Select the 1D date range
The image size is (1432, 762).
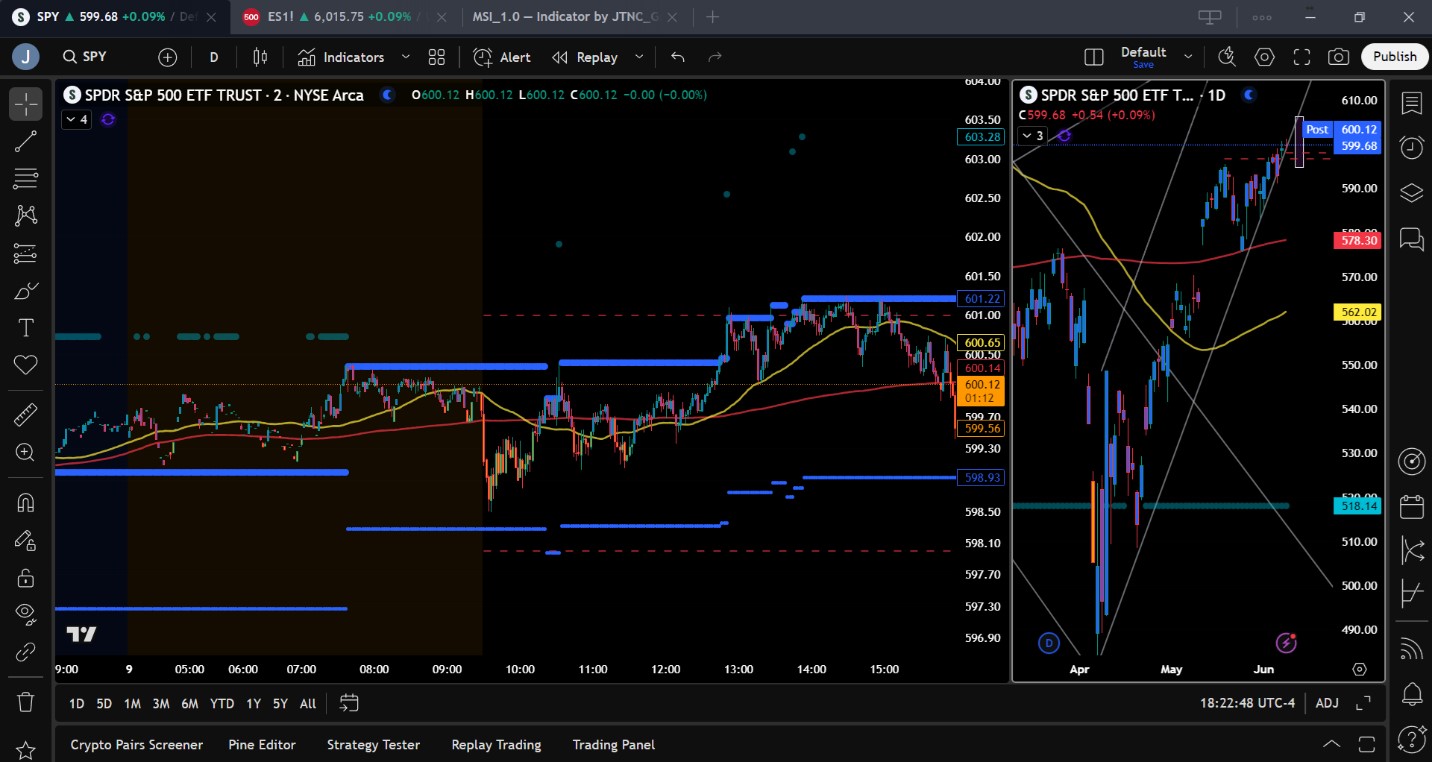pos(76,704)
